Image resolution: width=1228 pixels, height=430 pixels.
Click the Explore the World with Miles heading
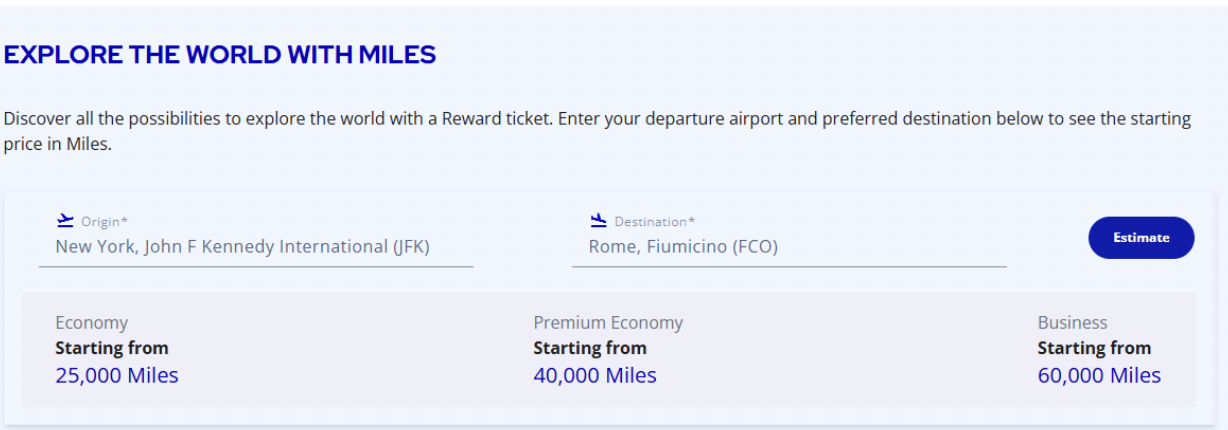coord(220,55)
